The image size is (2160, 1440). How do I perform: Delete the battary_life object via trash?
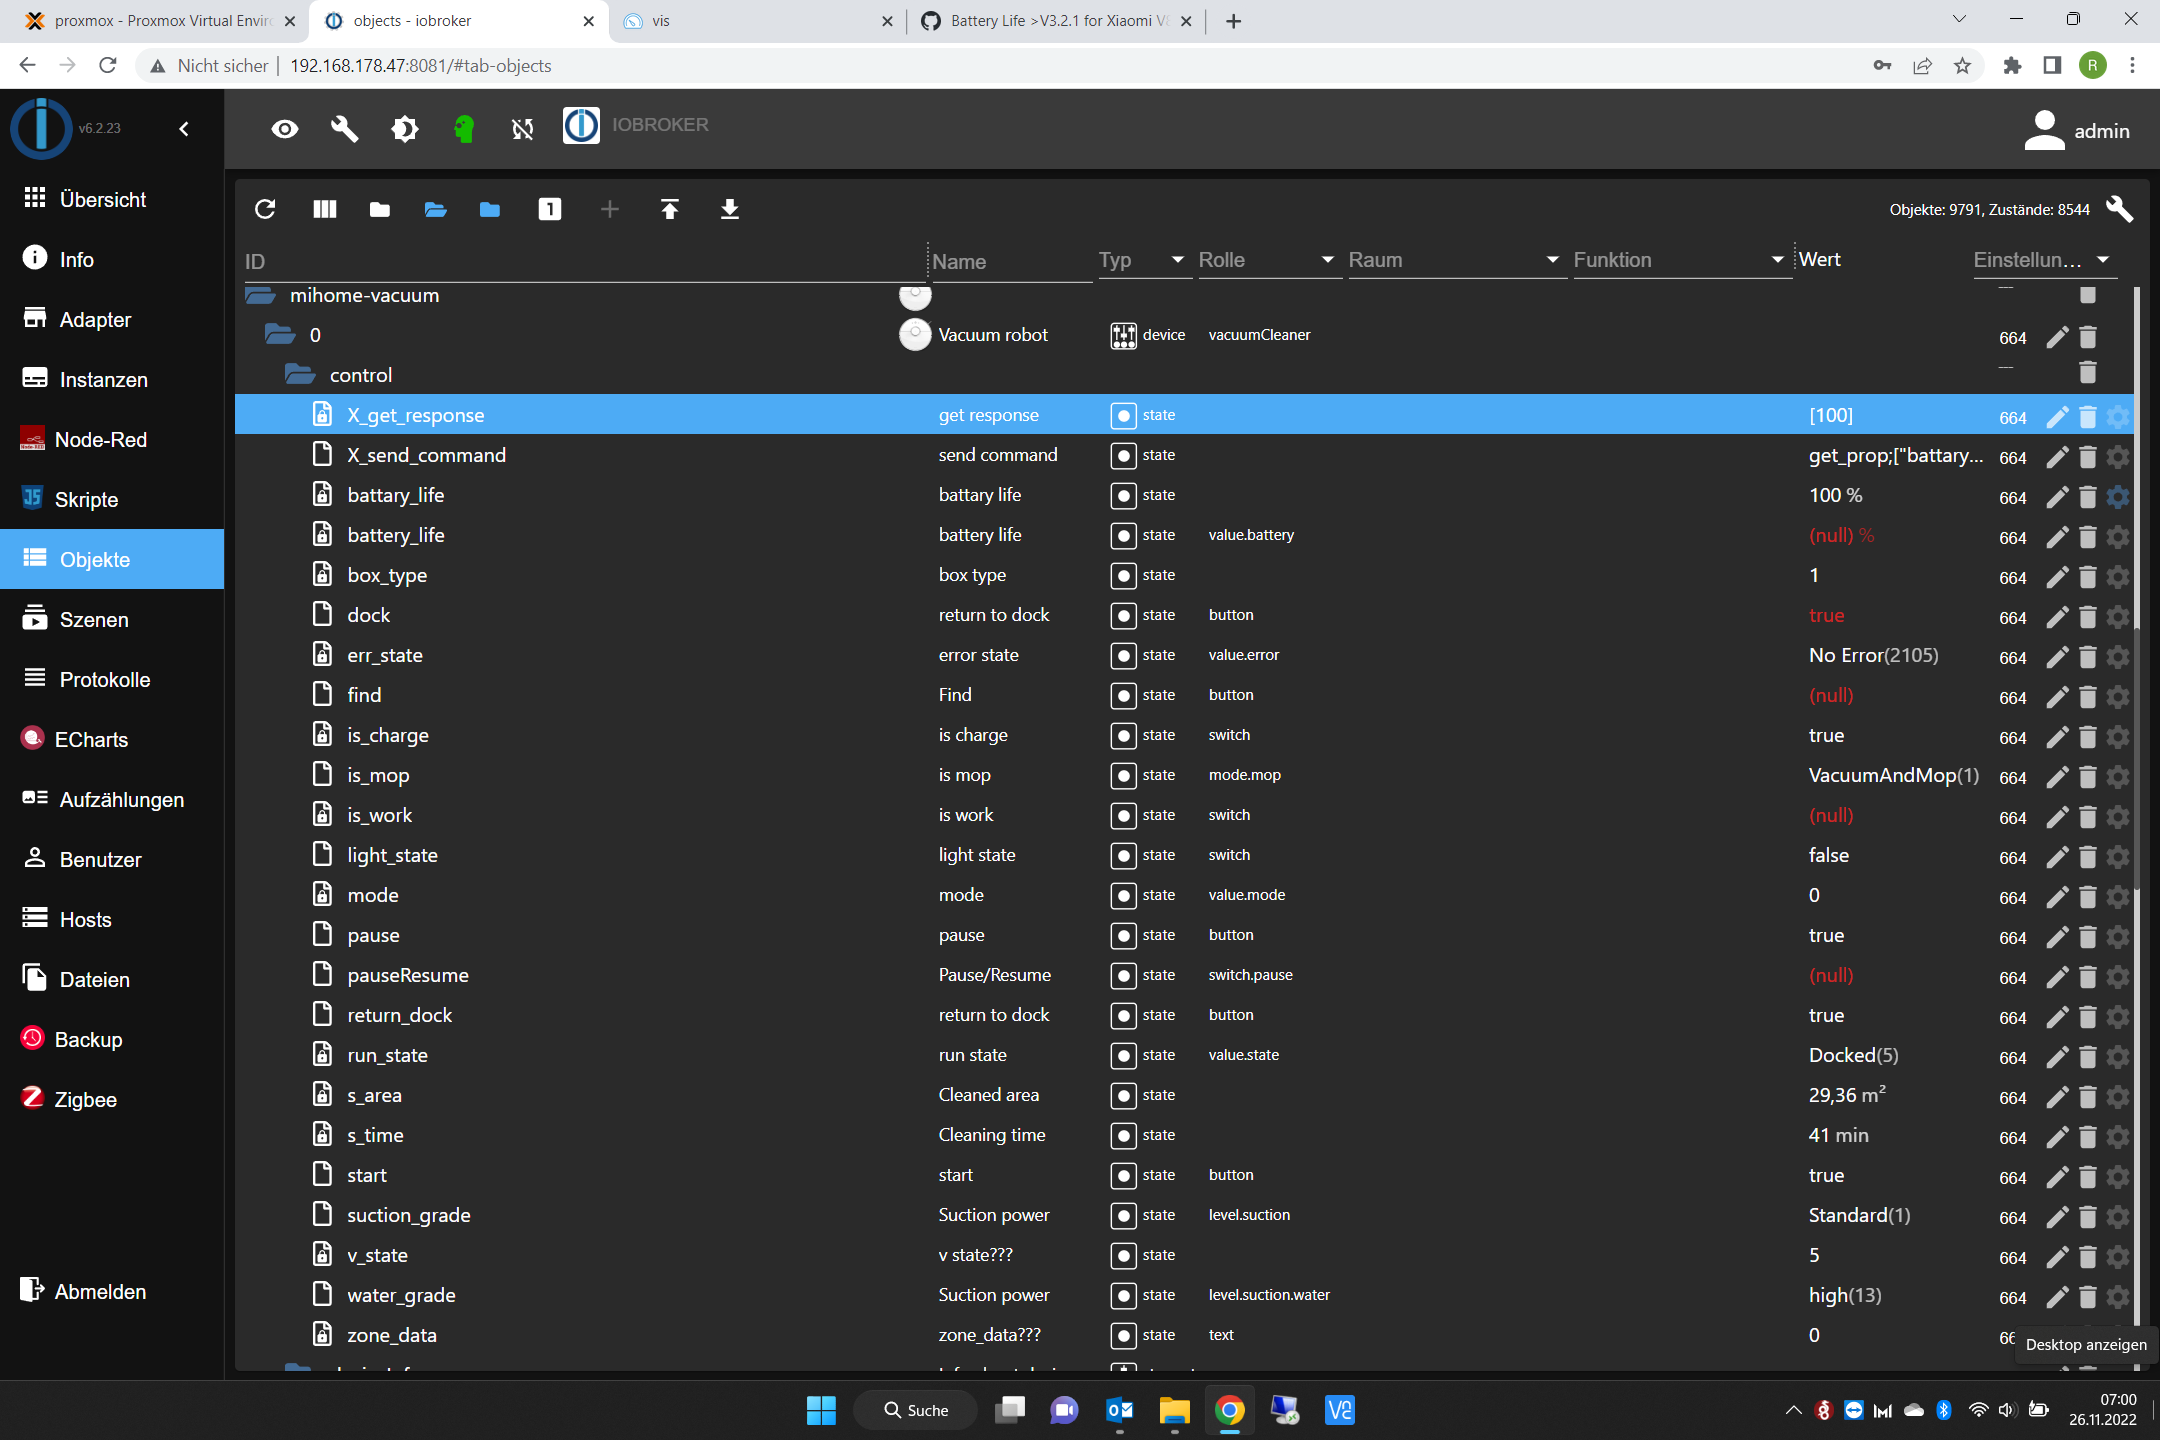click(x=2087, y=497)
